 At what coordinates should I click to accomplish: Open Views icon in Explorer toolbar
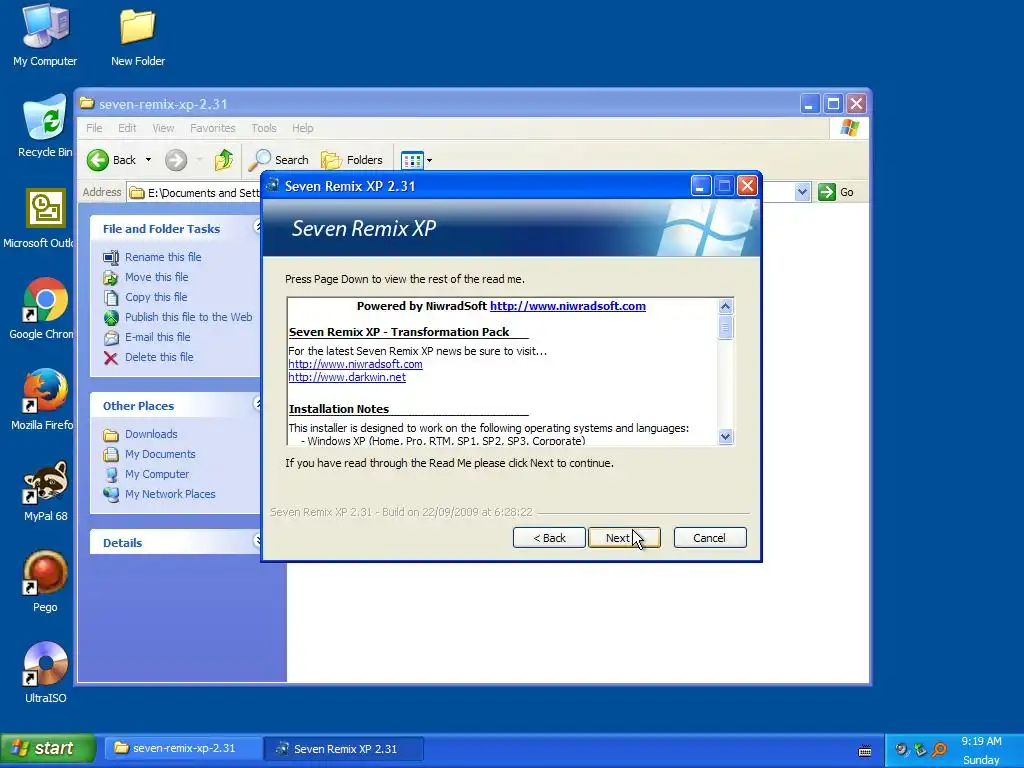pyautogui.click(x=412, y=160)
